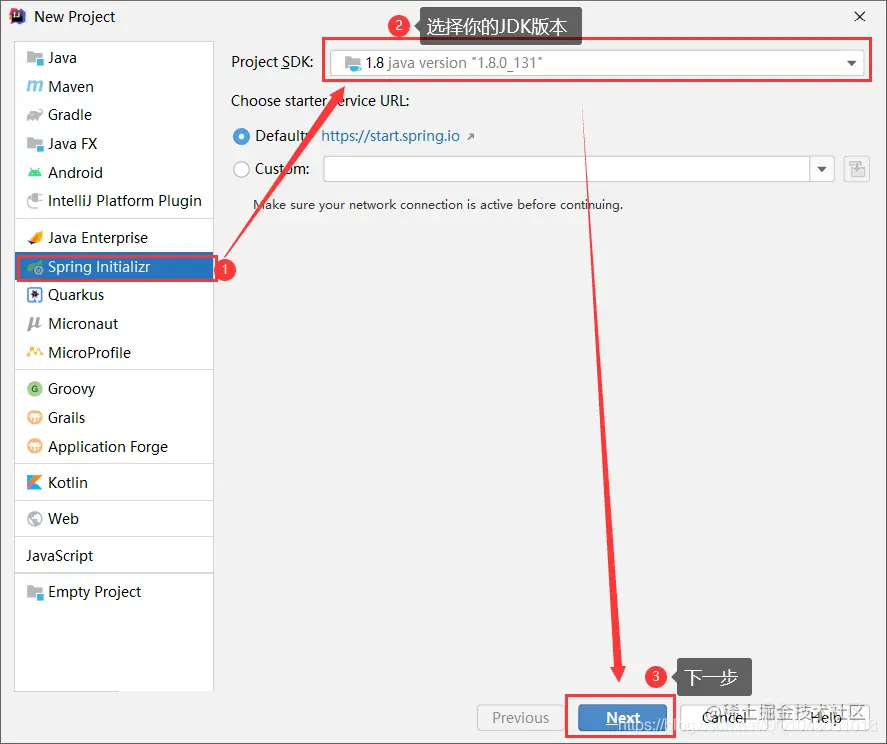
Task: Choose Gradle project type label
Action: click(70, 115)
